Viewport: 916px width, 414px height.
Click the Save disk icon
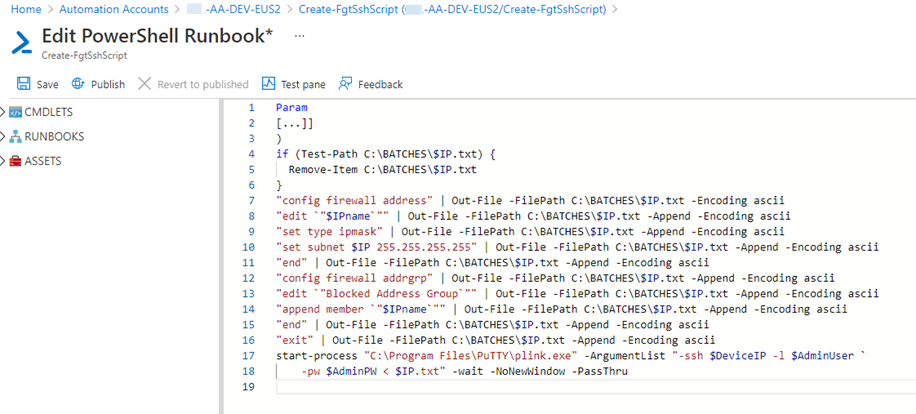(24, 84)
